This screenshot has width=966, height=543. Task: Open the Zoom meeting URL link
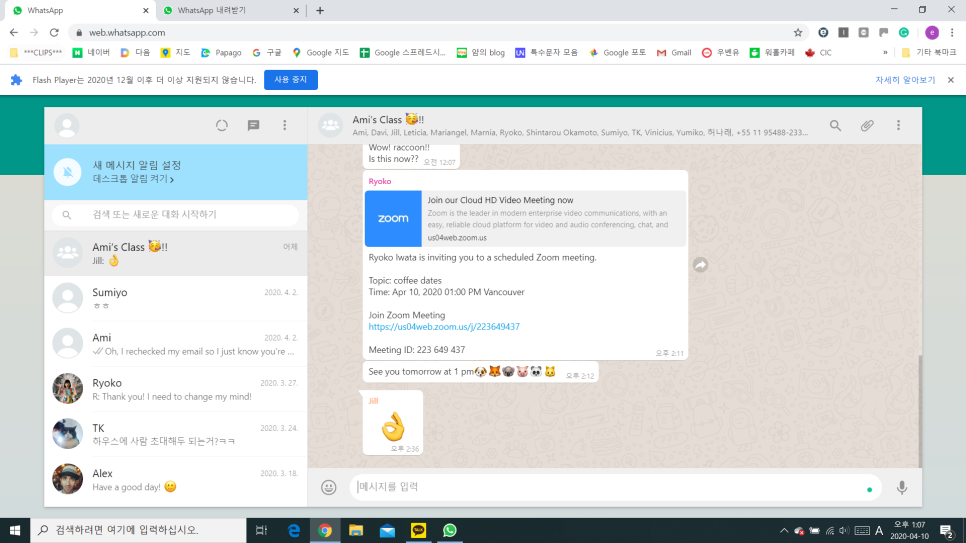[x=444, y=327]
